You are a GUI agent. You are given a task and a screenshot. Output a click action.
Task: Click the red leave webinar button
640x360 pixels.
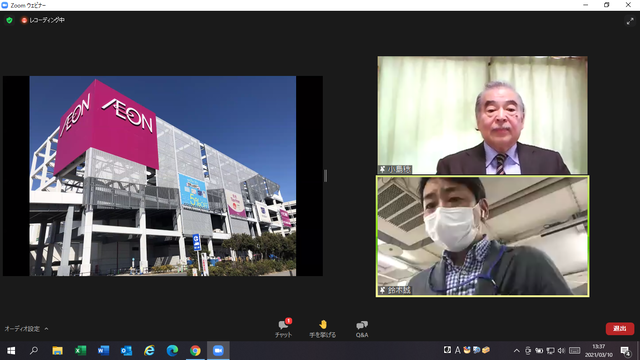click(620, 329)
